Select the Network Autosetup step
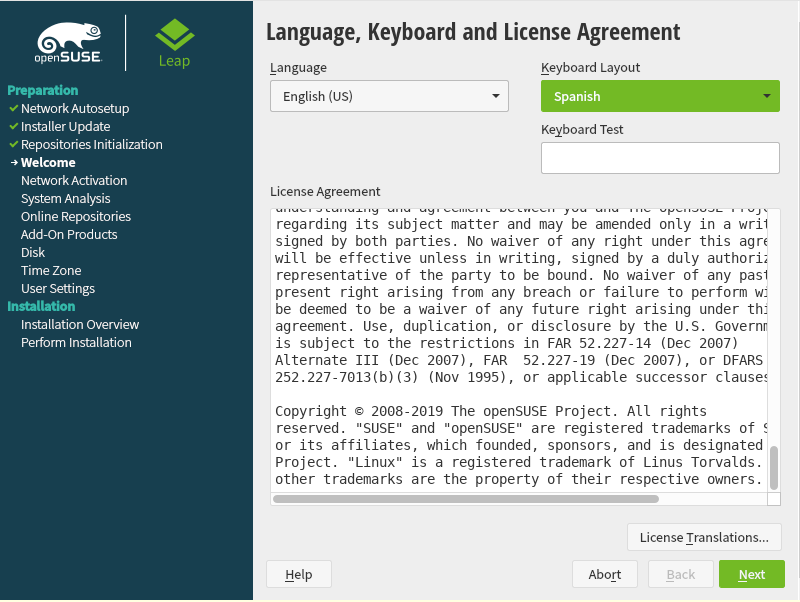The width and height of the screenshot is (800, 602). tap(75, 108)
